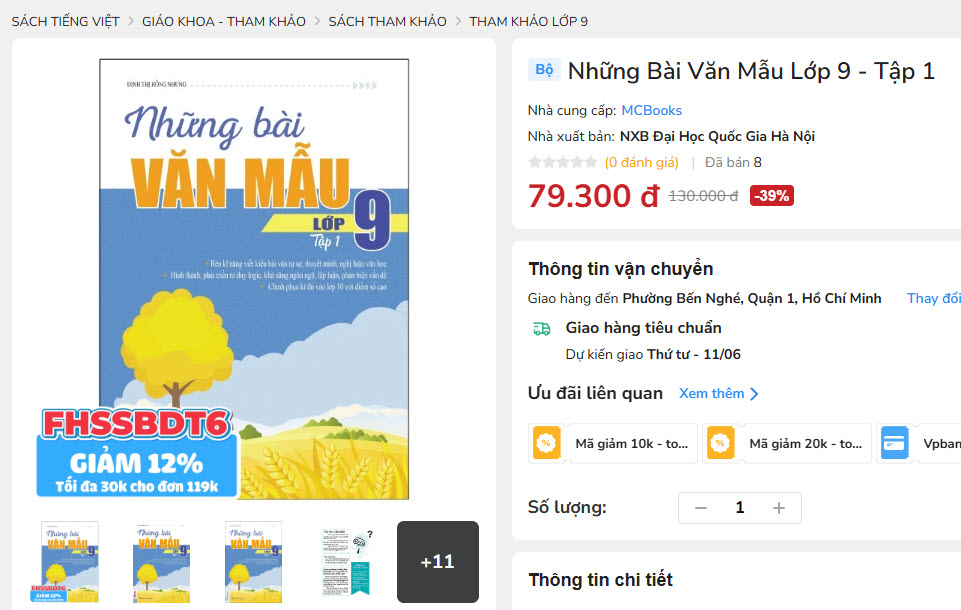Decrease quantity with the minus icon
The image size is (961, 610).
(701, 508)
